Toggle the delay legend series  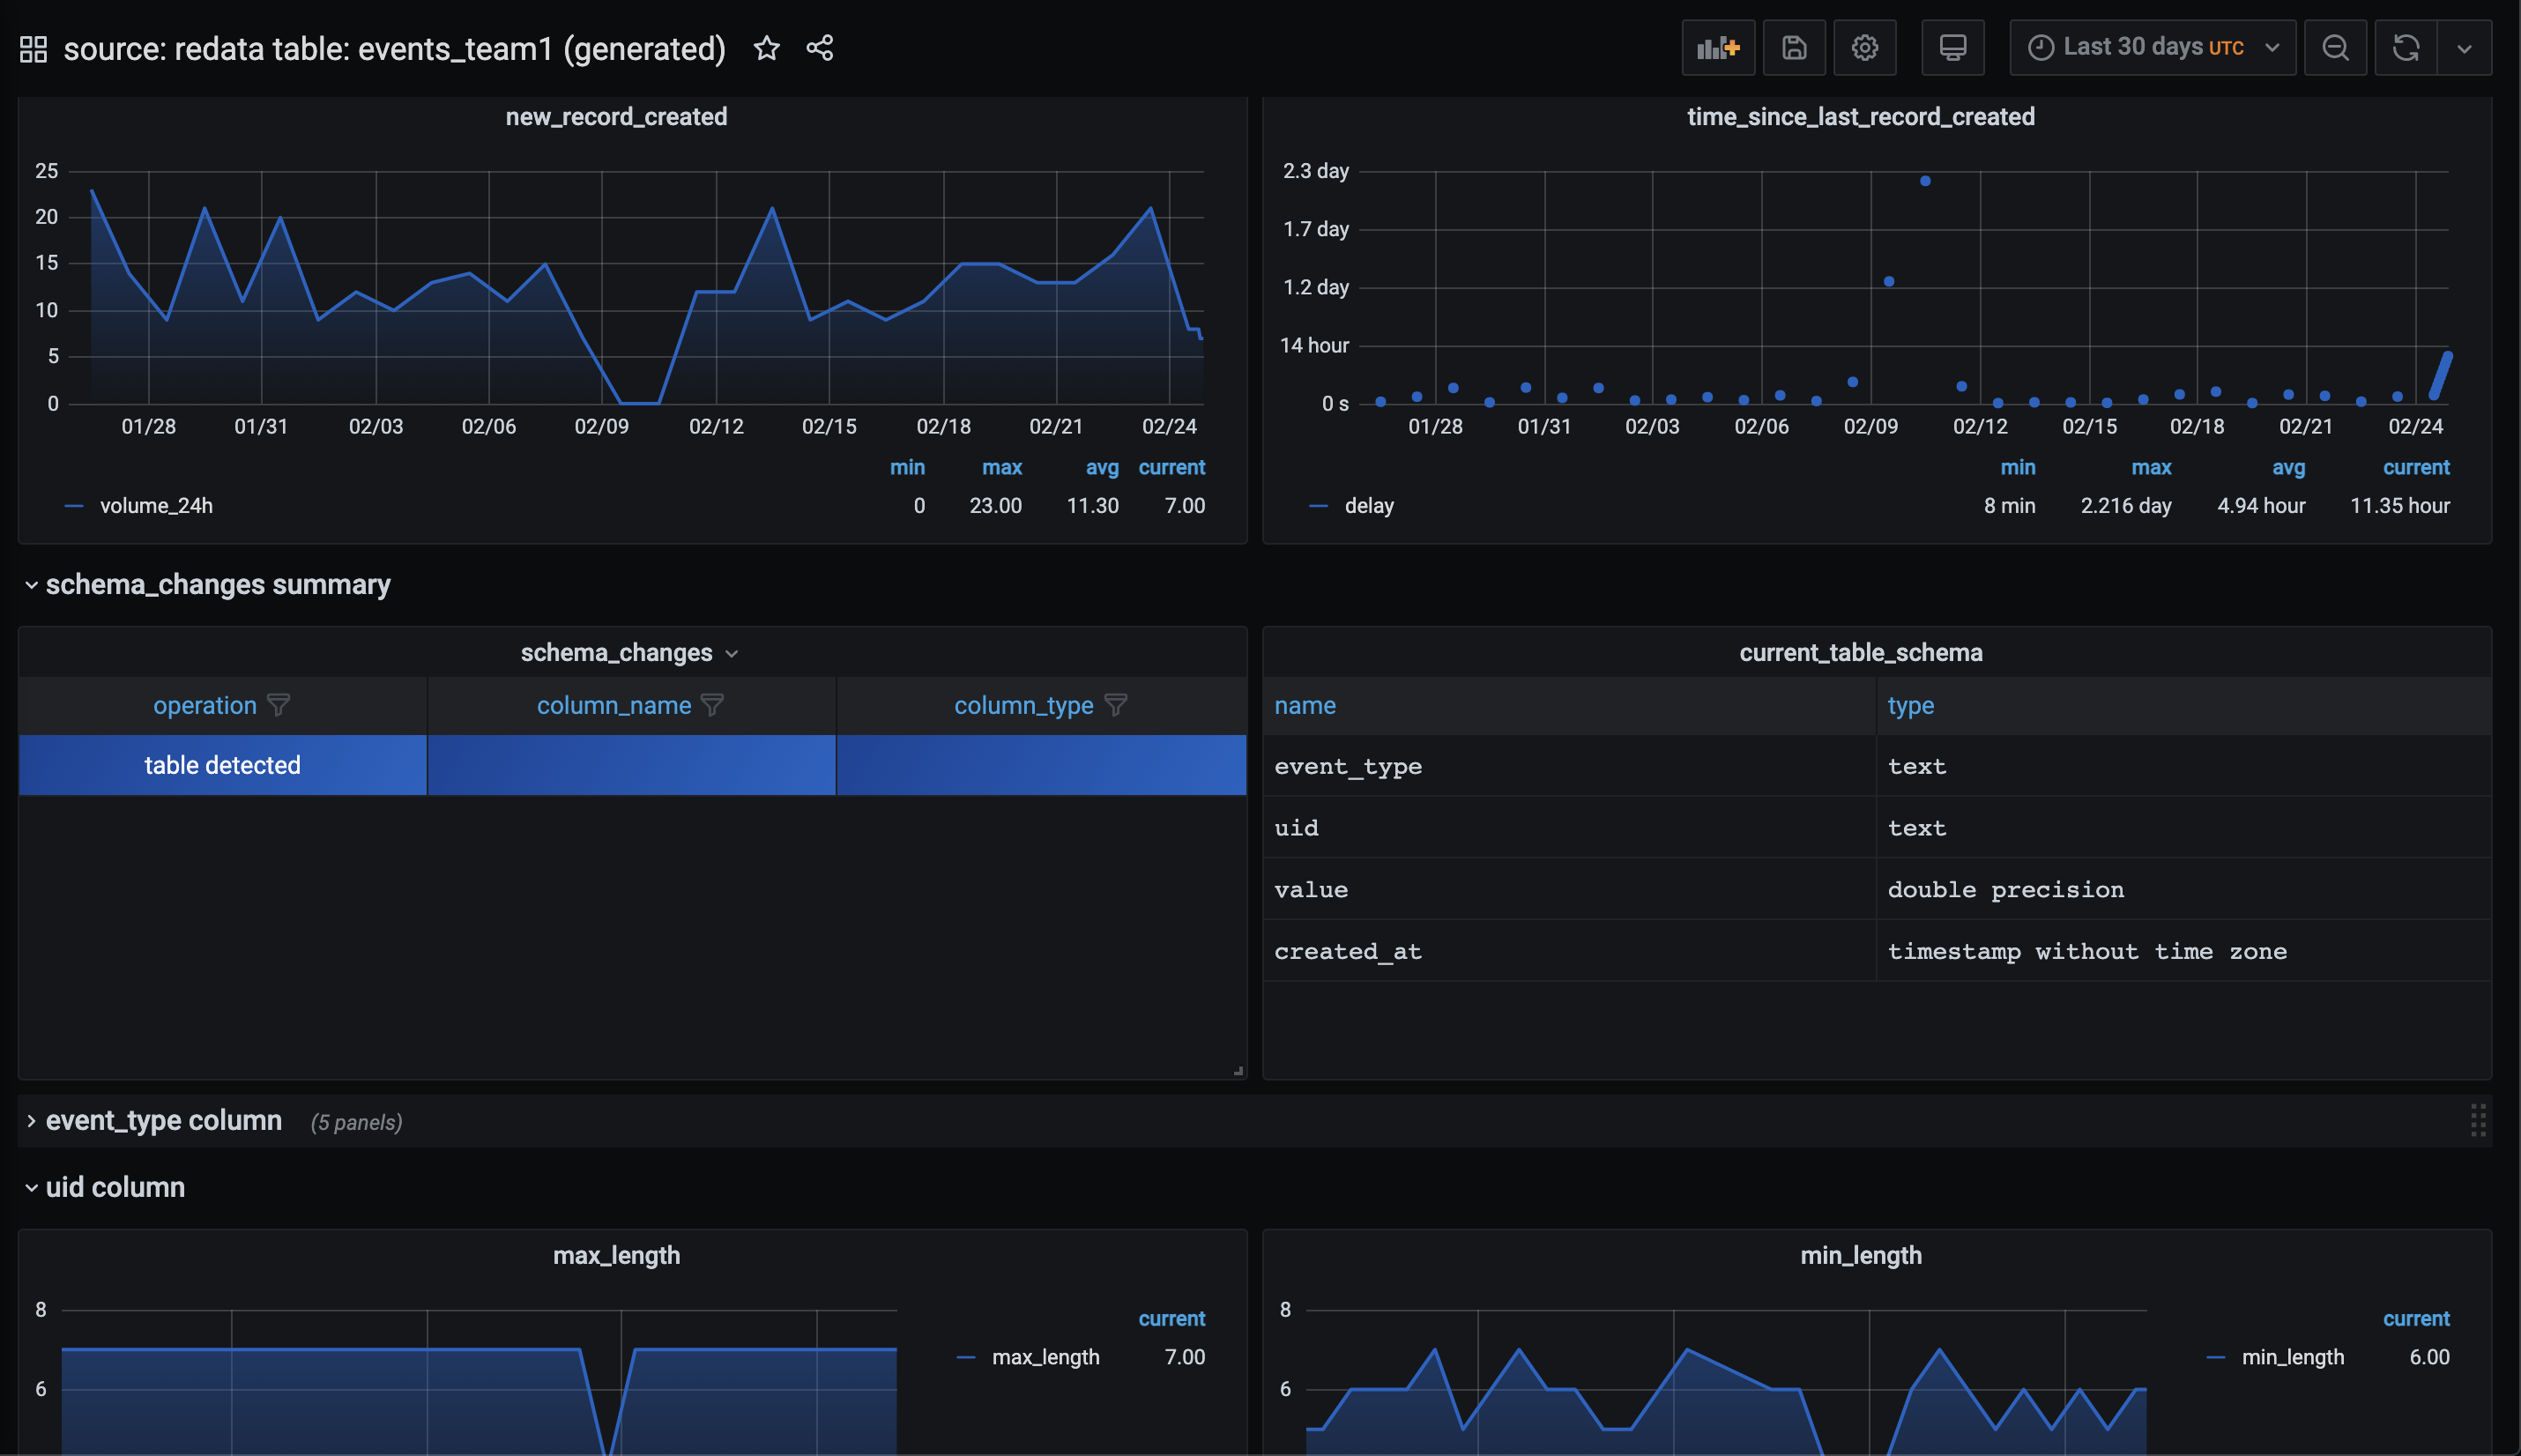[x=1368, y=506]
